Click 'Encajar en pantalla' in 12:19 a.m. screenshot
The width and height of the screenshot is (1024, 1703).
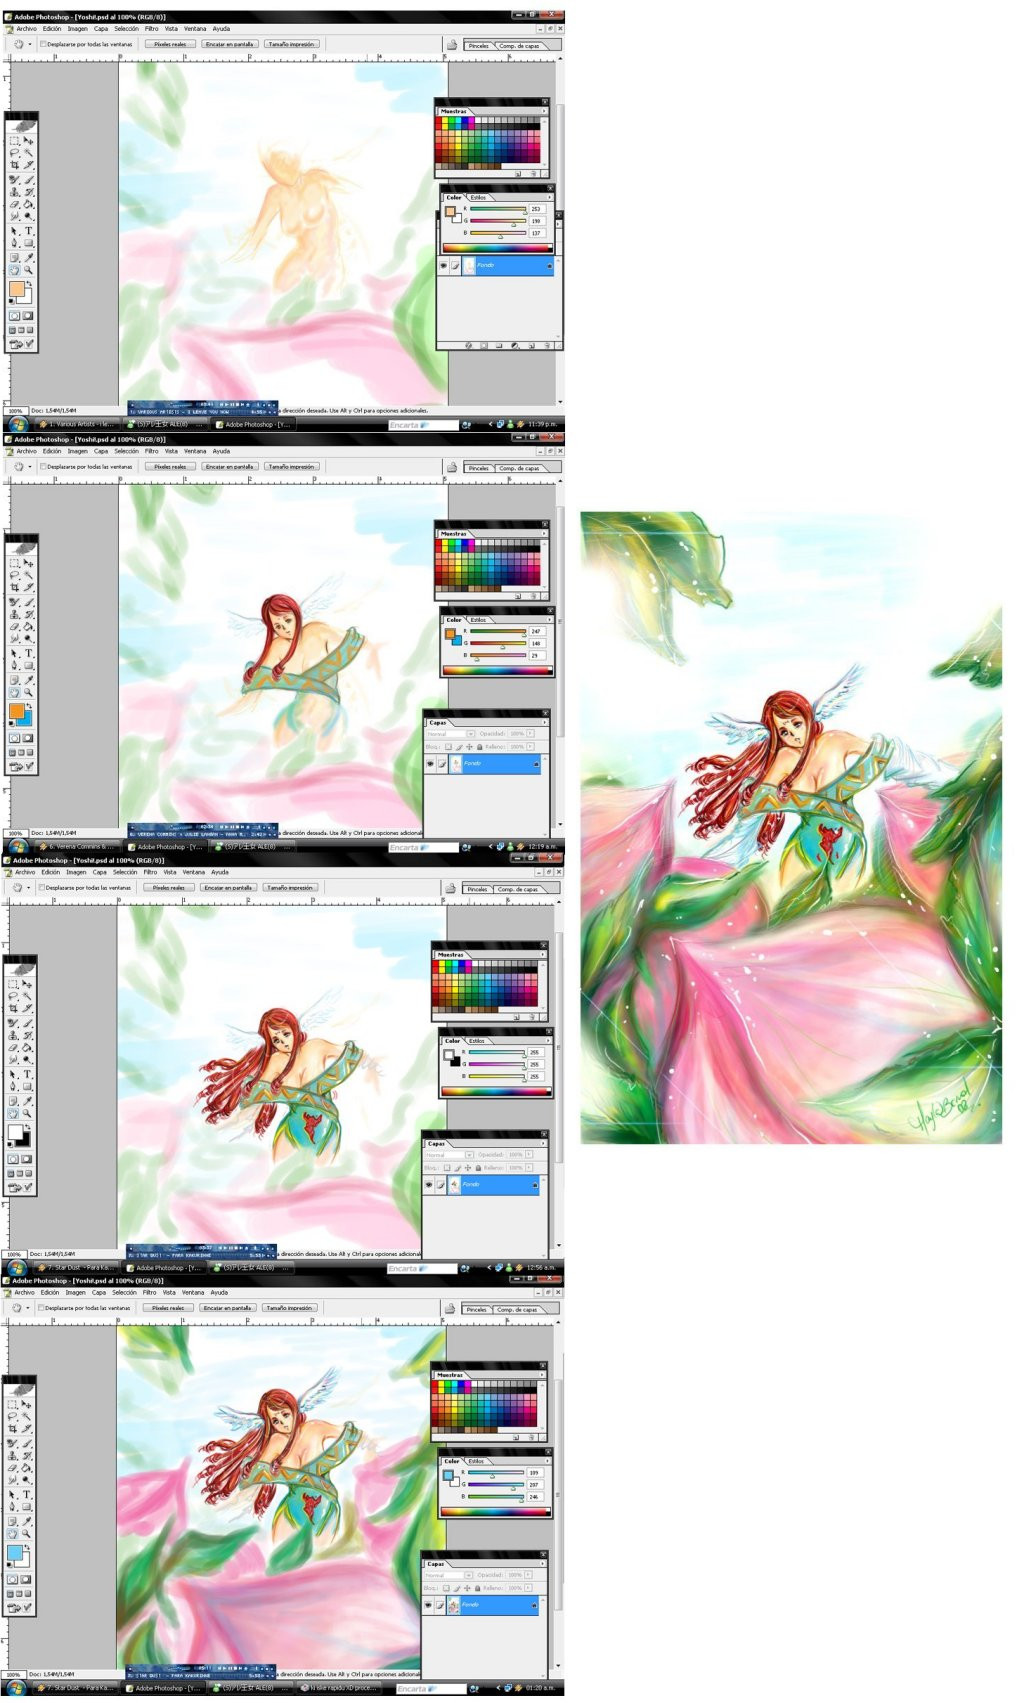click(229, 466)
